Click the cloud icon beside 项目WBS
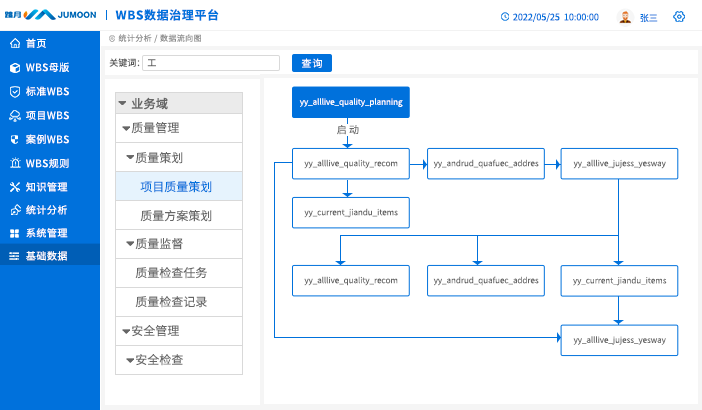The height and width of the screenshot is (410, 702). click(15, 115)
